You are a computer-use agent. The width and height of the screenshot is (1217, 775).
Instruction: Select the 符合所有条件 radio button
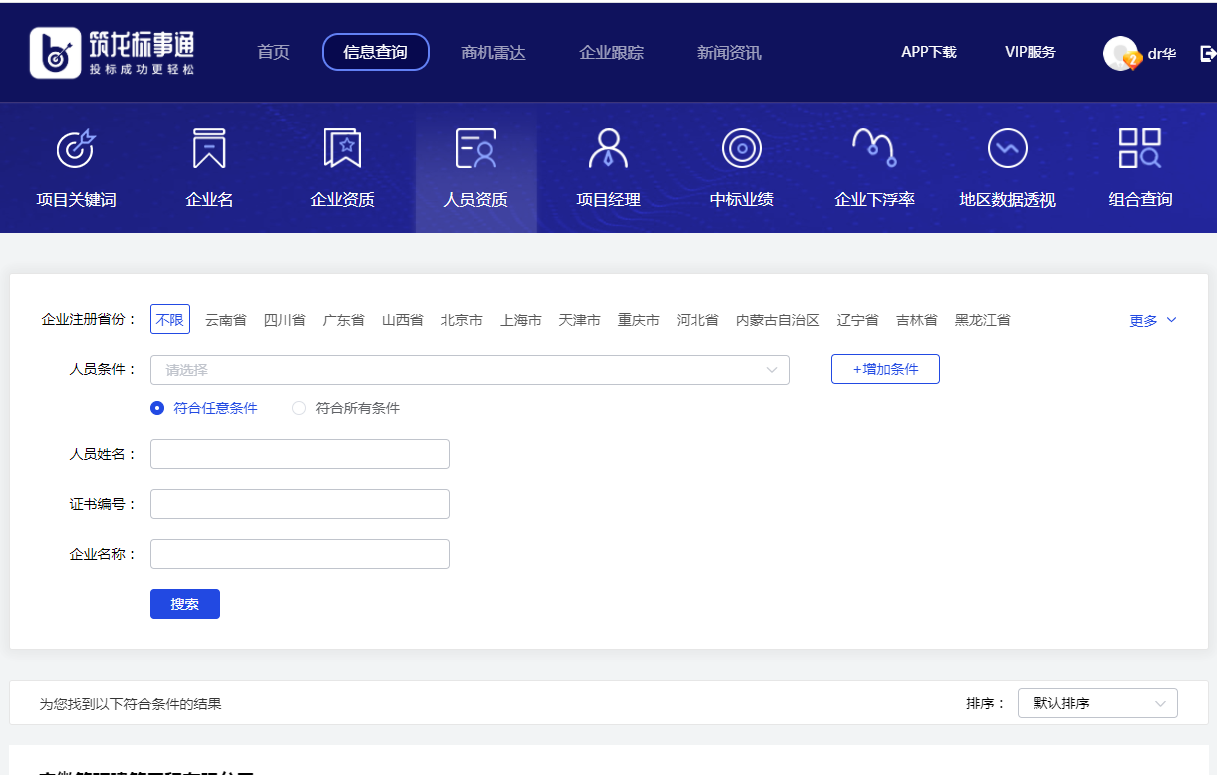299,408
